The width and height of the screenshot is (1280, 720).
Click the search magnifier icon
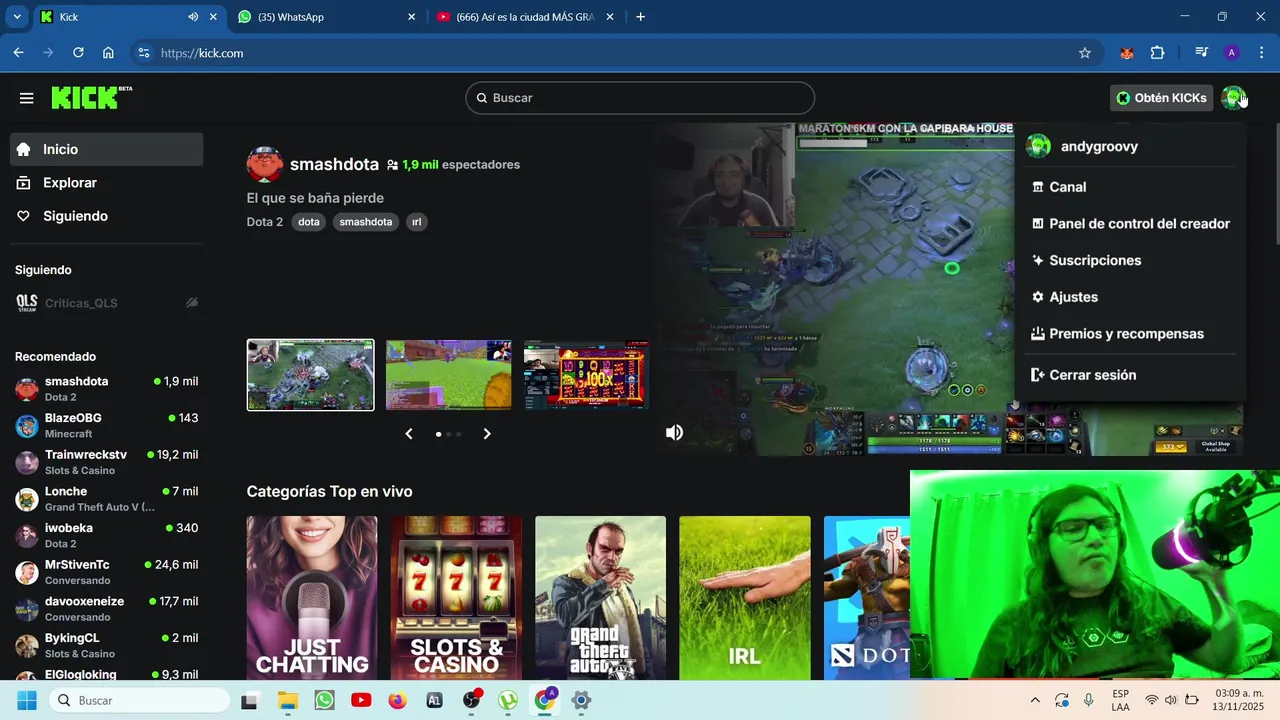click(481, 98)
